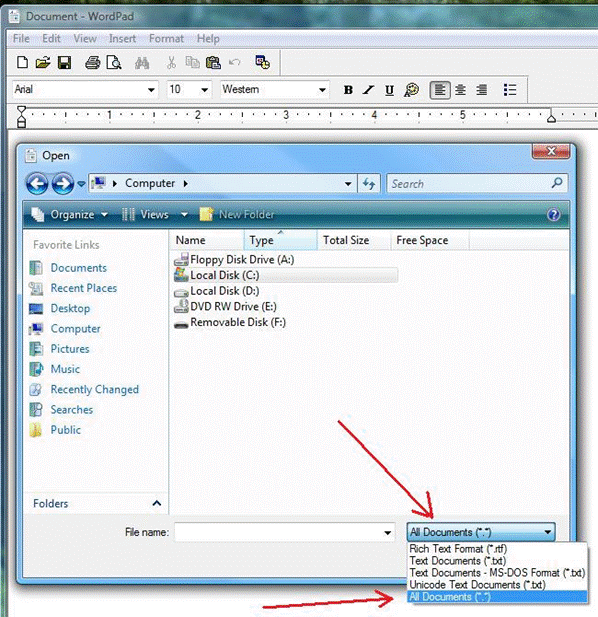Click the Find binoculars icon

(142, 63)
